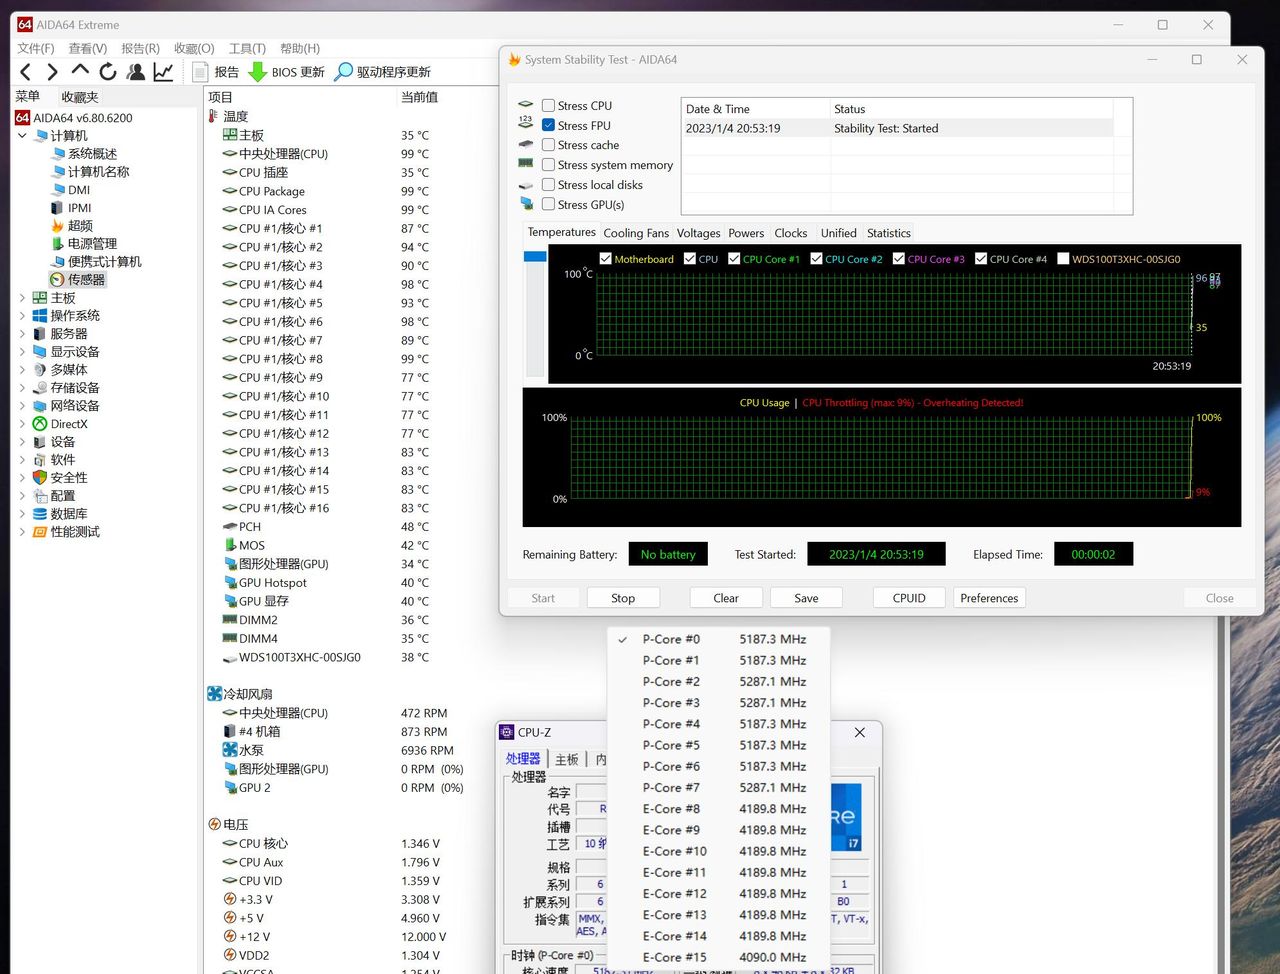The width and height of the screenshot is (1280, 974).
Task: Click the 报告 document icon in toolbar
Action: [200, 72]
